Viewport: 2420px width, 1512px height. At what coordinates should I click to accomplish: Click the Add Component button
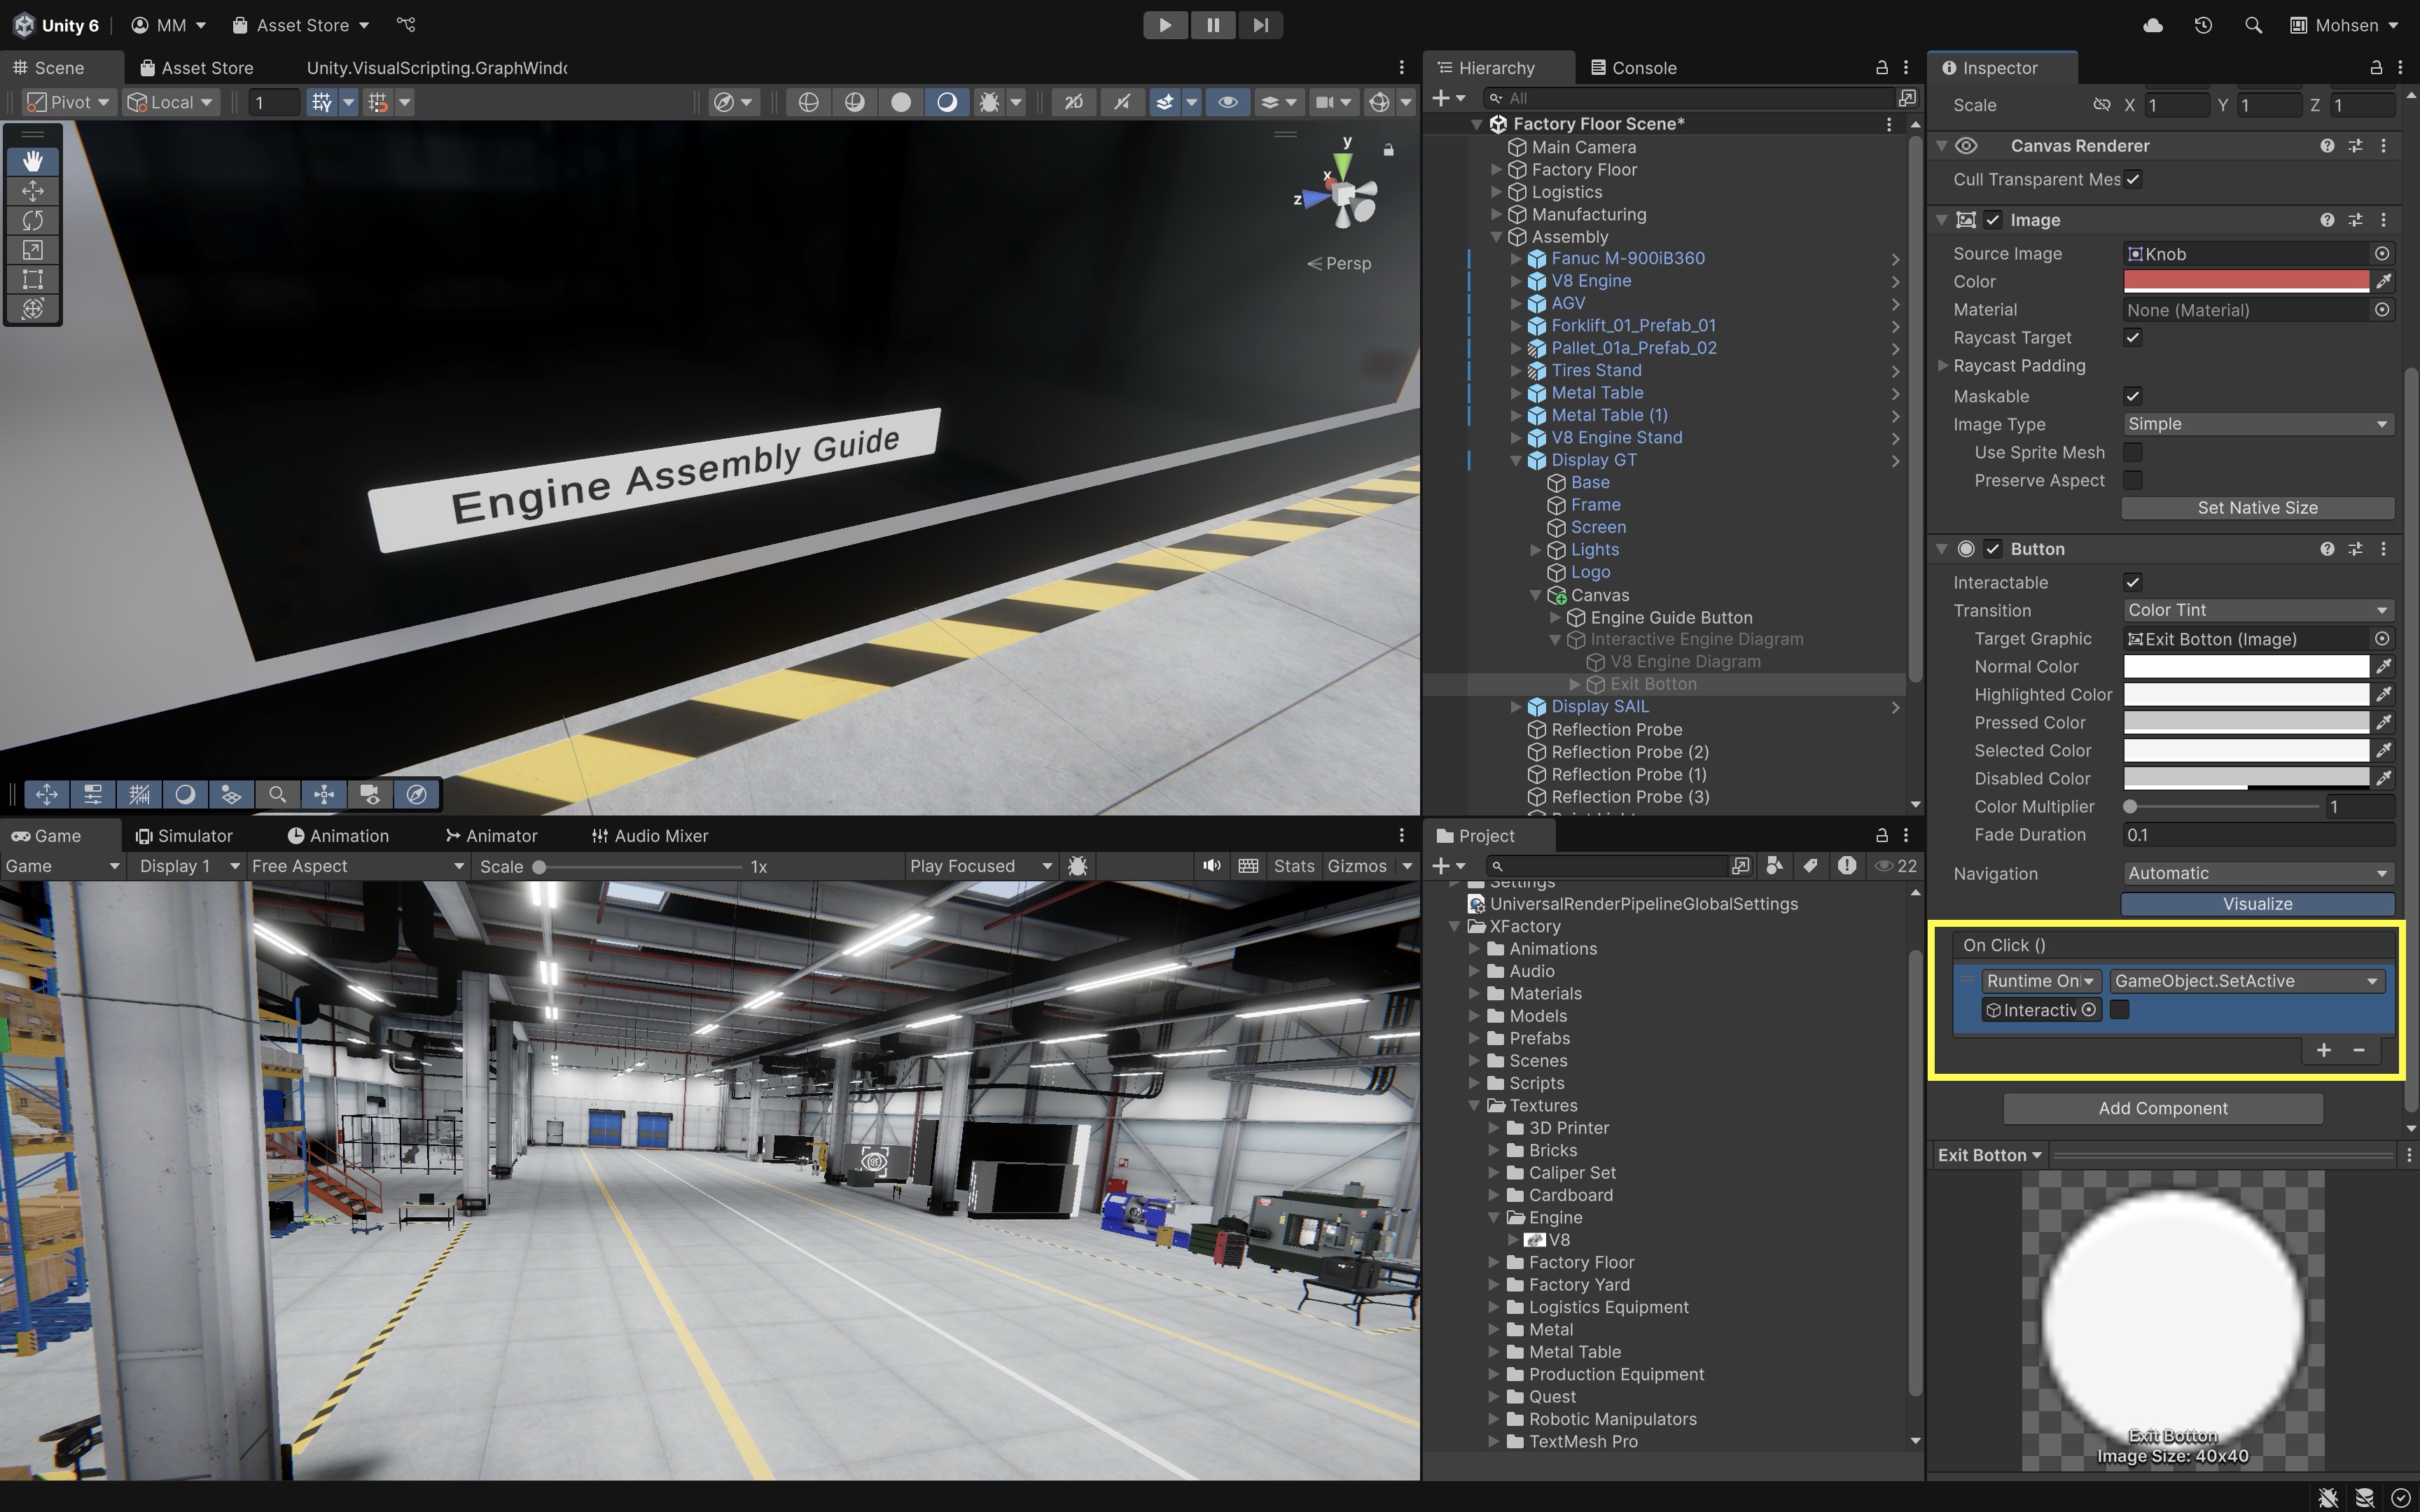click(2162, 1108)
